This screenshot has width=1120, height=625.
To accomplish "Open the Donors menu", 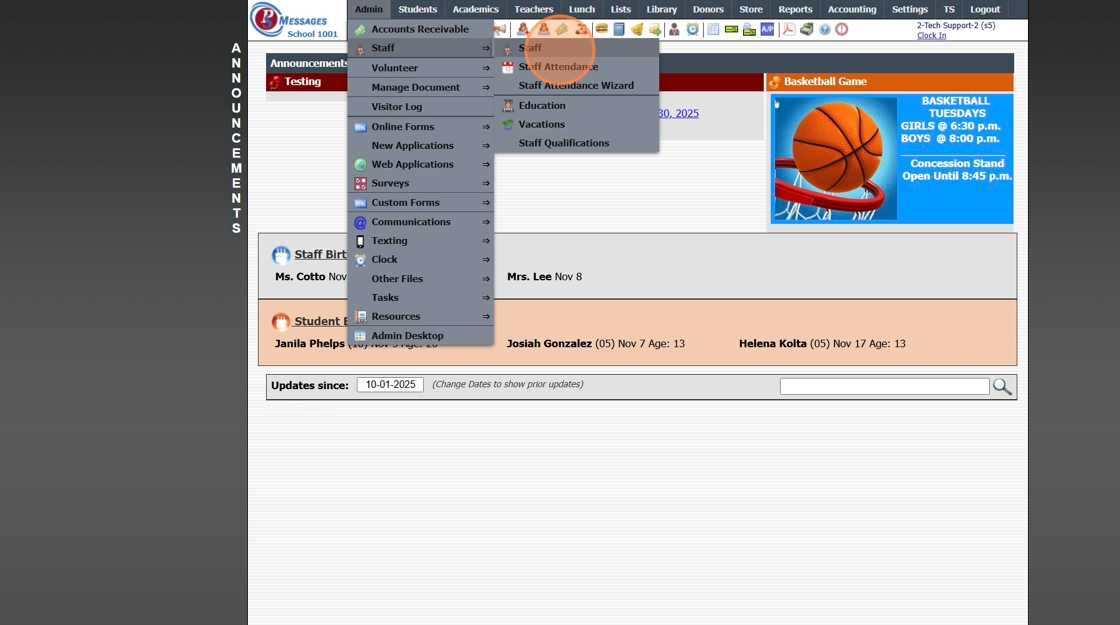I will pyautogui.click(x=708, y=9).
